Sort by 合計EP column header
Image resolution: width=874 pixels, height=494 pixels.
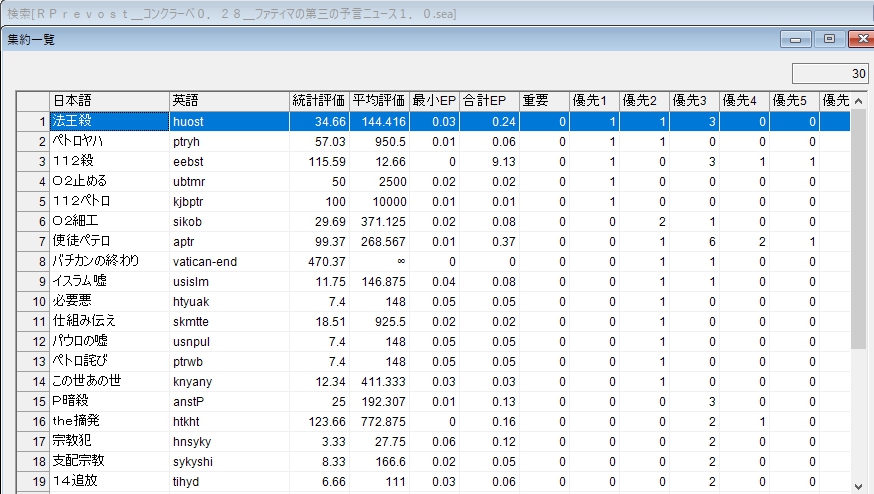click(489, 101)
